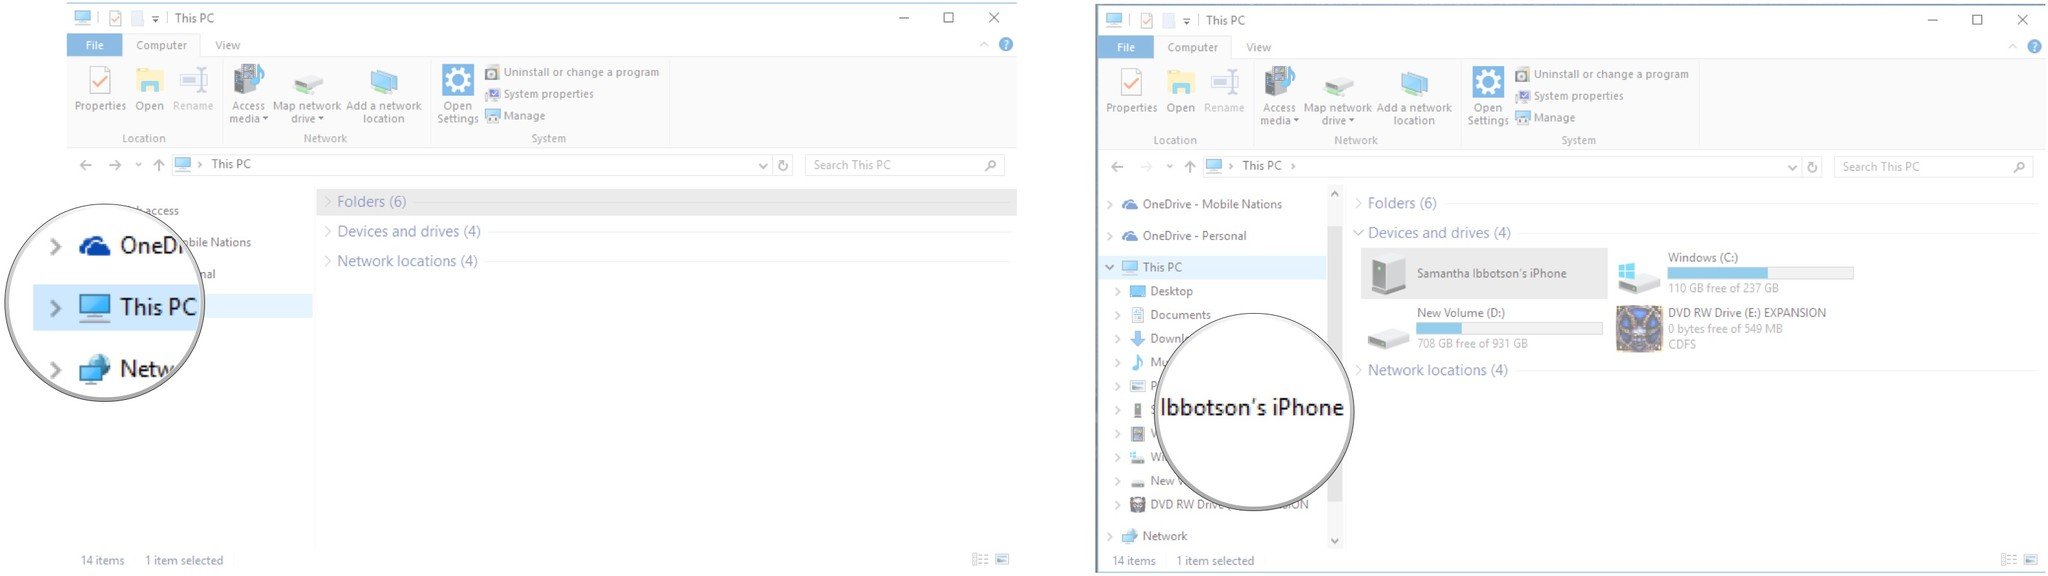Click Map network drive in left window
The height and width of the screenshot is (576, 2048).
307,97
